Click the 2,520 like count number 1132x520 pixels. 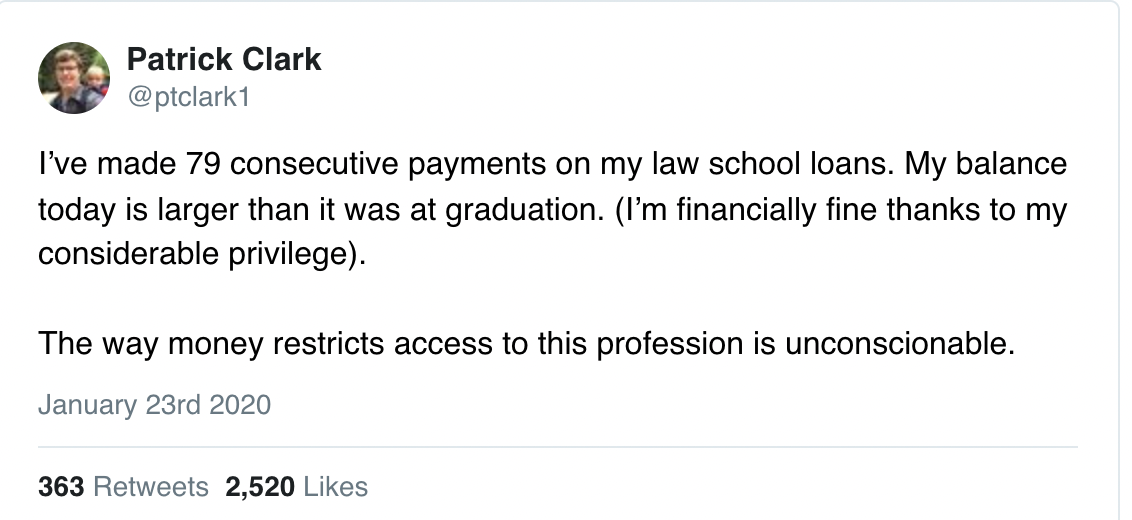pyautogui.click(x=260, y=487)
